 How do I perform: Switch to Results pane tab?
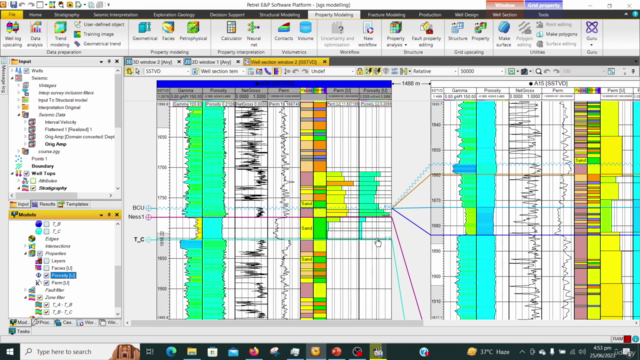pyautogui.click(x=44, y=204)
